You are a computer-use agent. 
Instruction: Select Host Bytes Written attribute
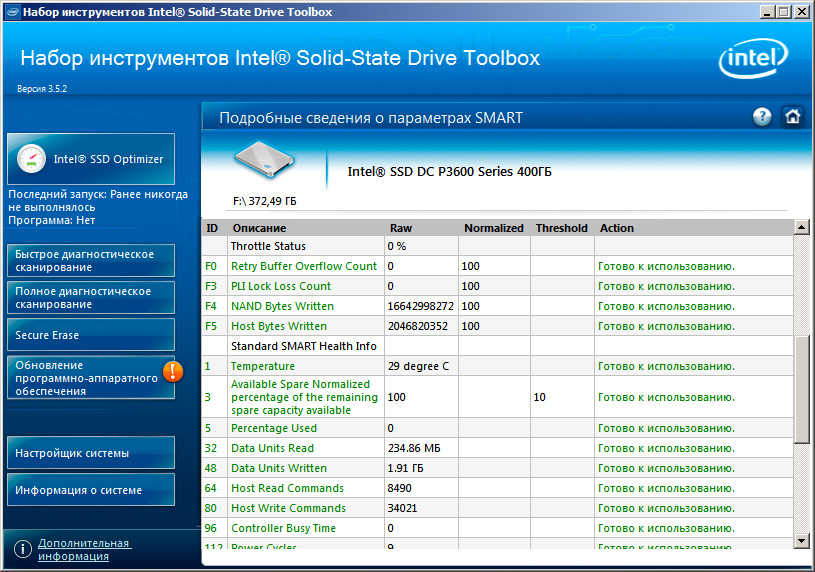click(x=279, y=326)
